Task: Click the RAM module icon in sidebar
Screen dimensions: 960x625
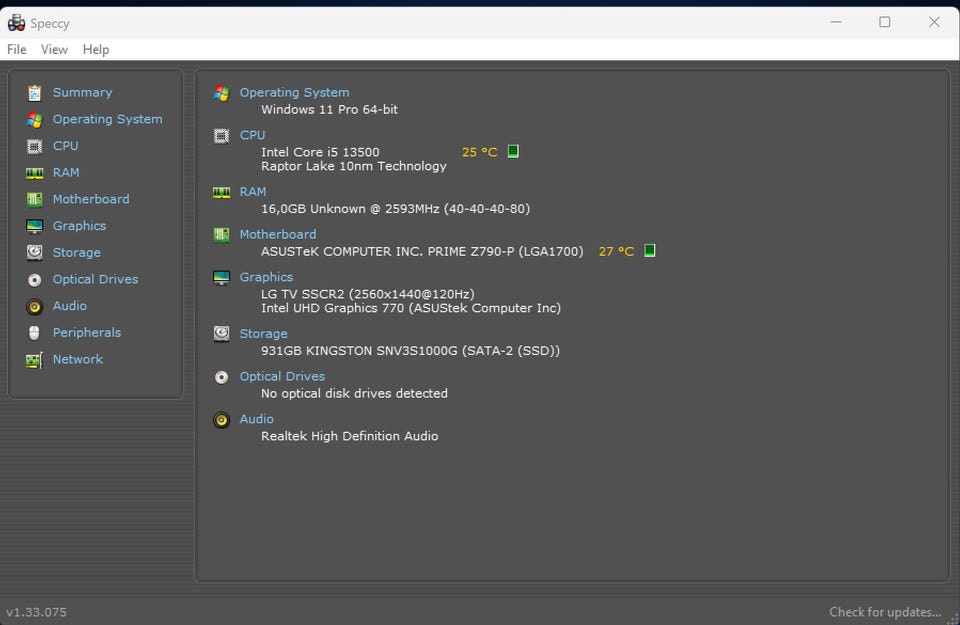Action: click(35, 173)
